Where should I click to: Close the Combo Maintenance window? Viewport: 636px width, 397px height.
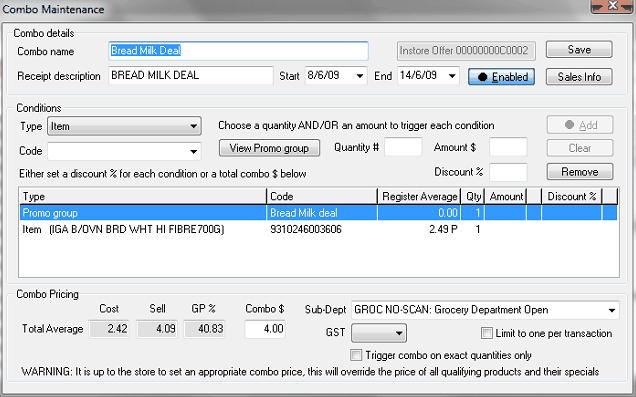tap(613, 6)
